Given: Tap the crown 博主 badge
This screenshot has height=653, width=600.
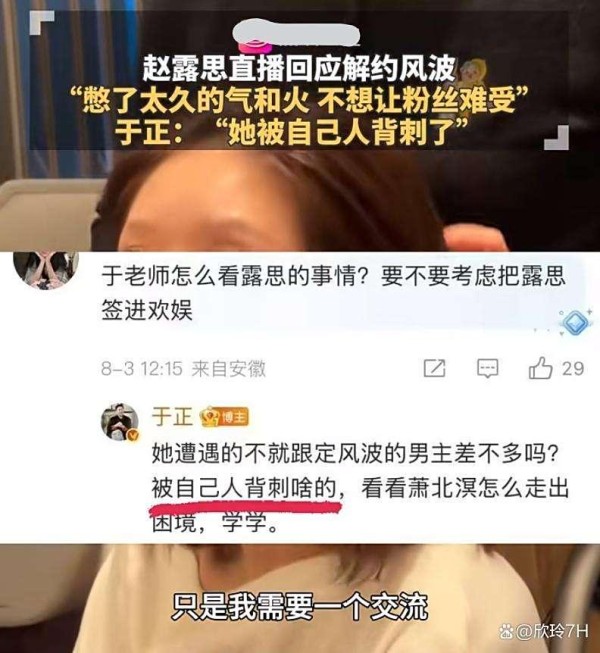Looking at the screenshot, I should pos(224,417).
